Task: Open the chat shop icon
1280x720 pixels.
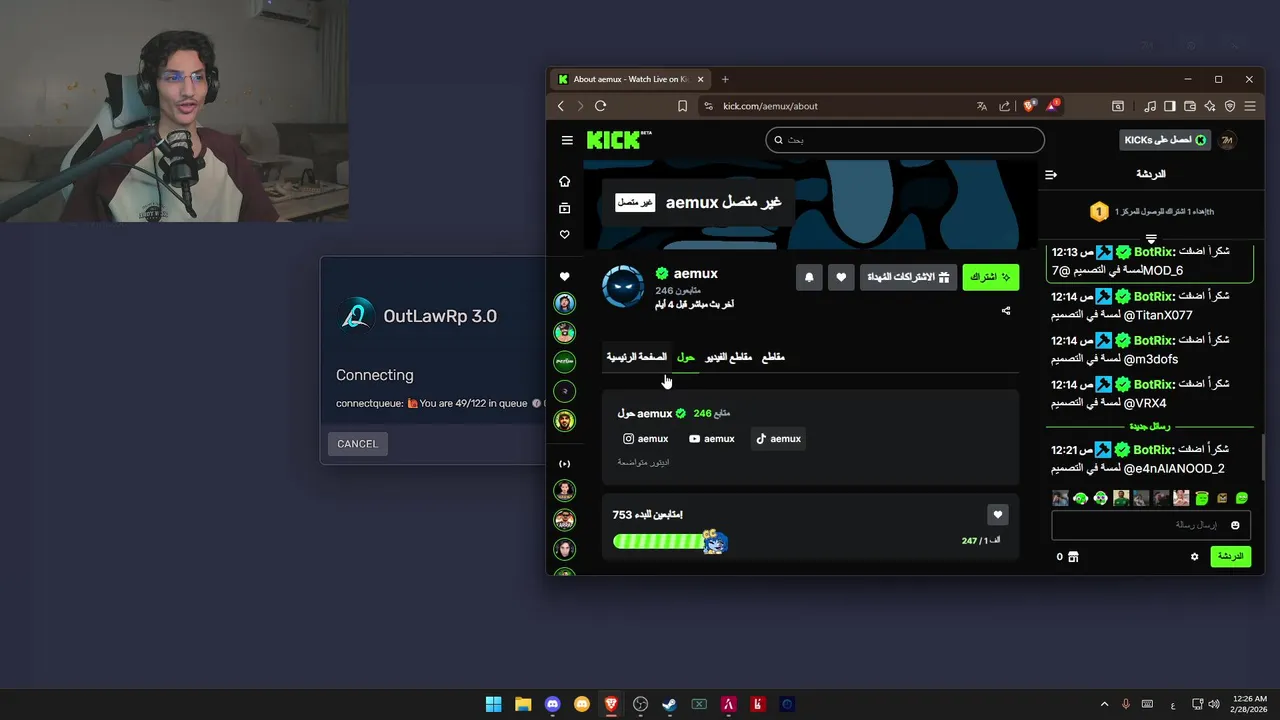Action: point(1073,557)
